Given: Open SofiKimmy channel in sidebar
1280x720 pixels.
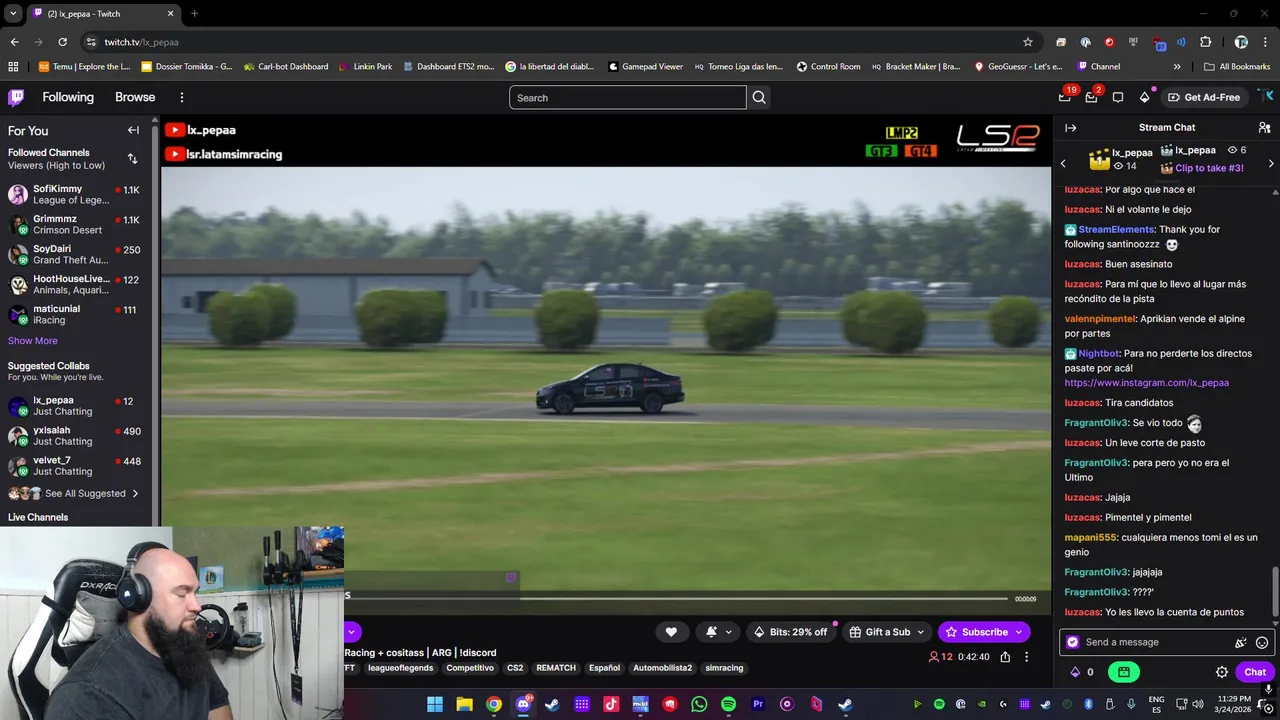Looking at the screenshot, I should [x=77, y=195].
